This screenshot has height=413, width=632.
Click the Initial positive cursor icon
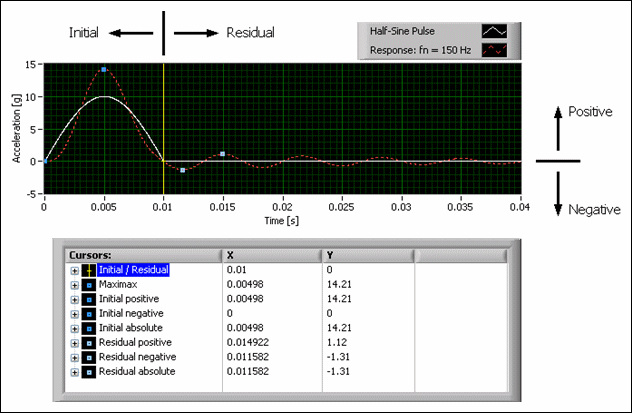pyautogui.click(x=88, y=299)
